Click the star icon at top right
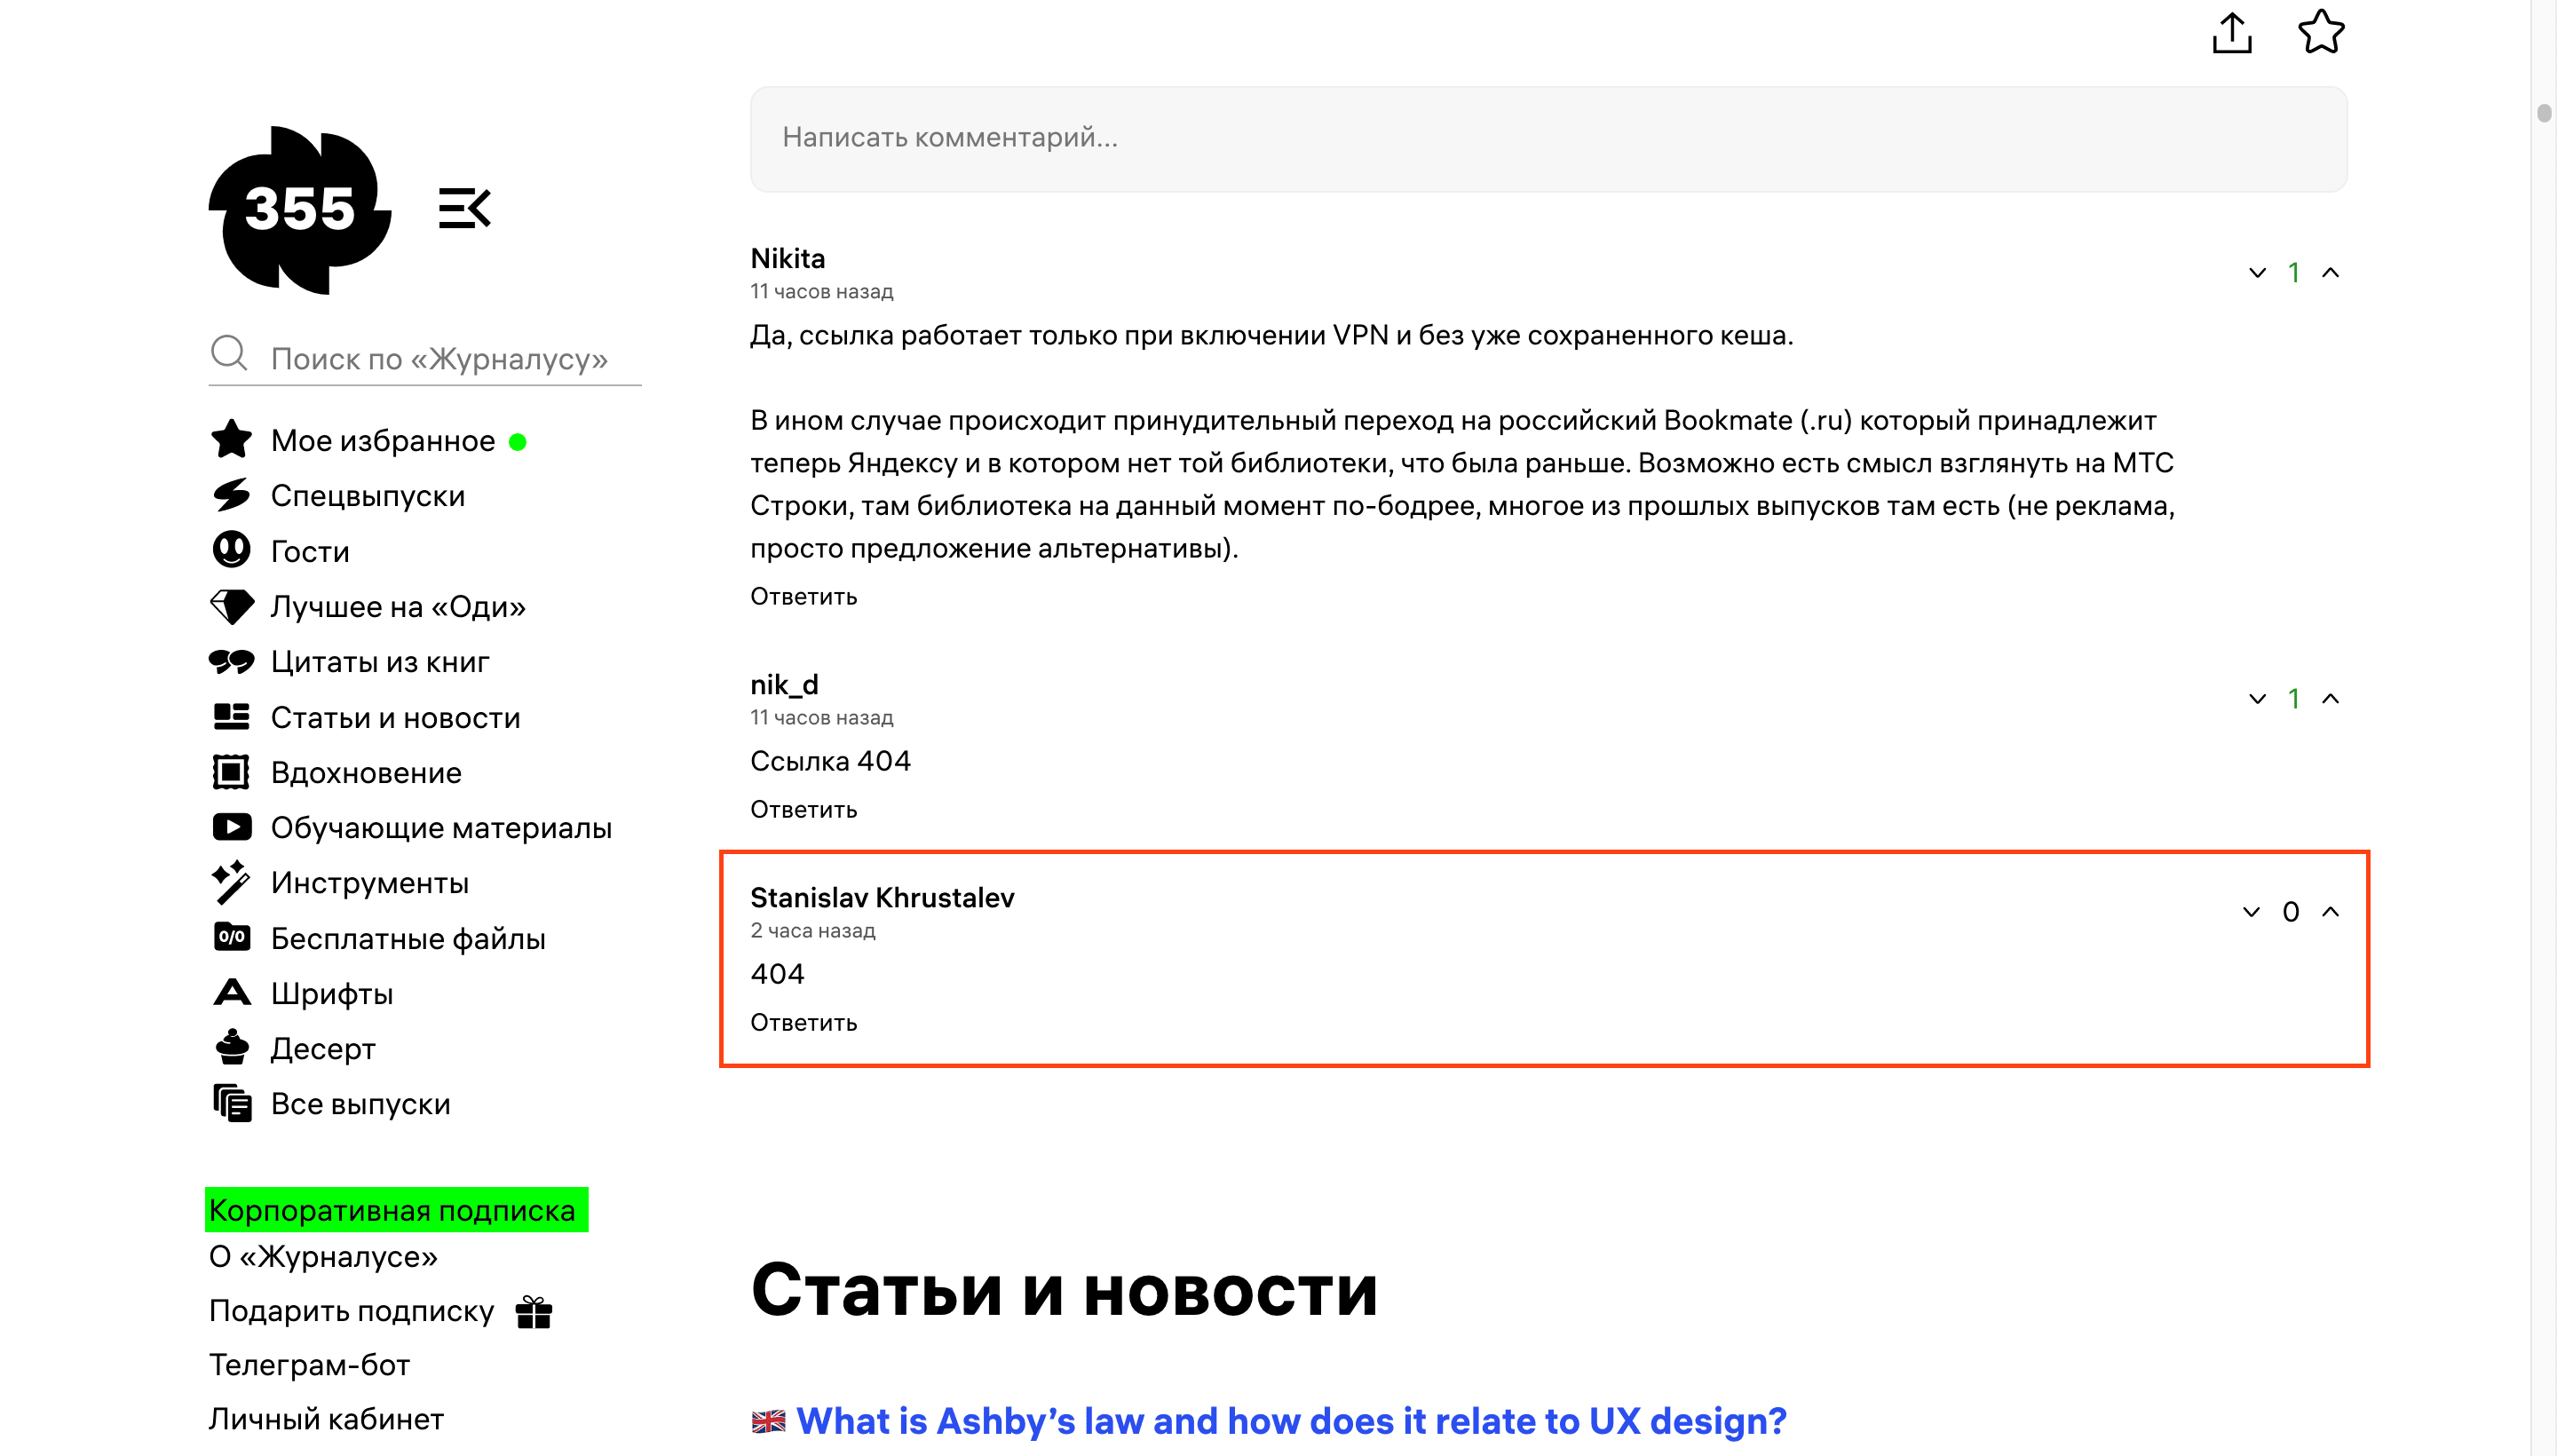 pos(2321,32)
